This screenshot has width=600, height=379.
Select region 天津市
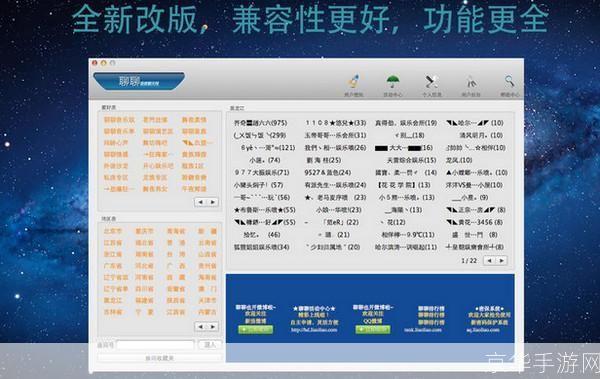[207, 300]
